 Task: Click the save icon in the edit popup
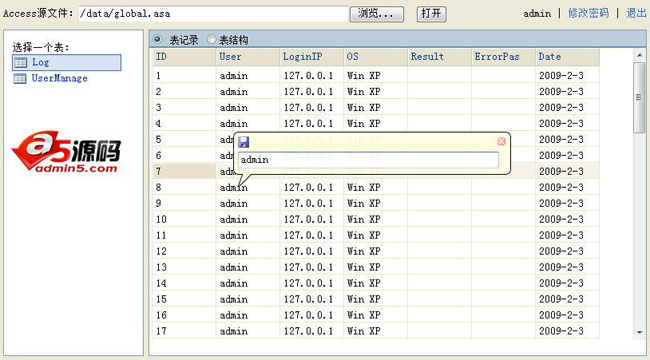[x=243, y=142]
